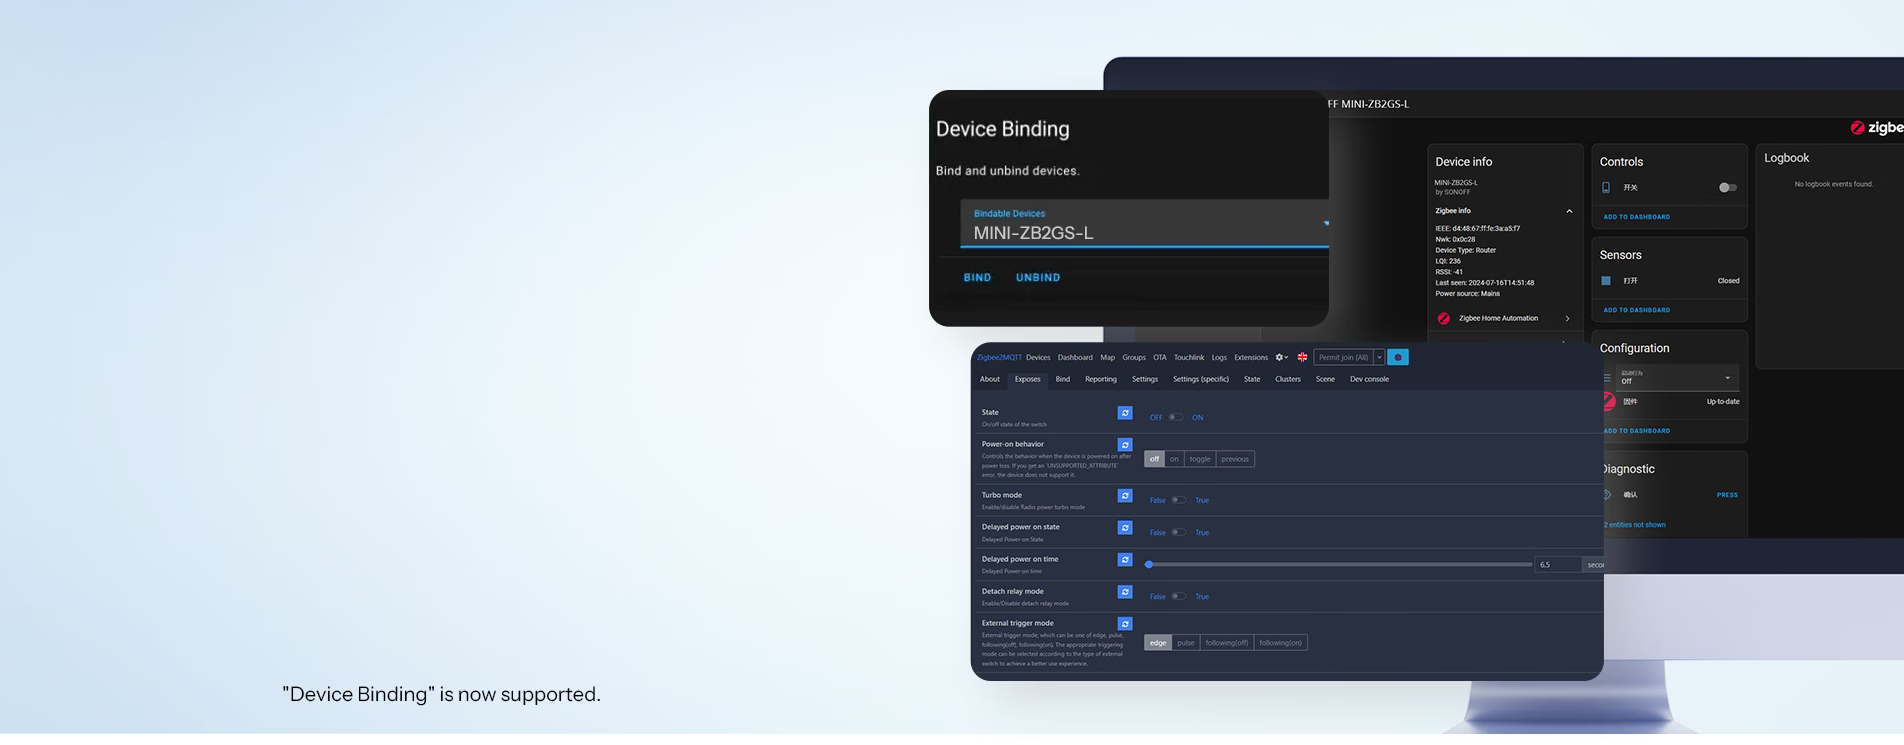This screenshot has width=1904, height=745.
Task: Select the 'pulse' external trigger mode
Action: 1185,643
